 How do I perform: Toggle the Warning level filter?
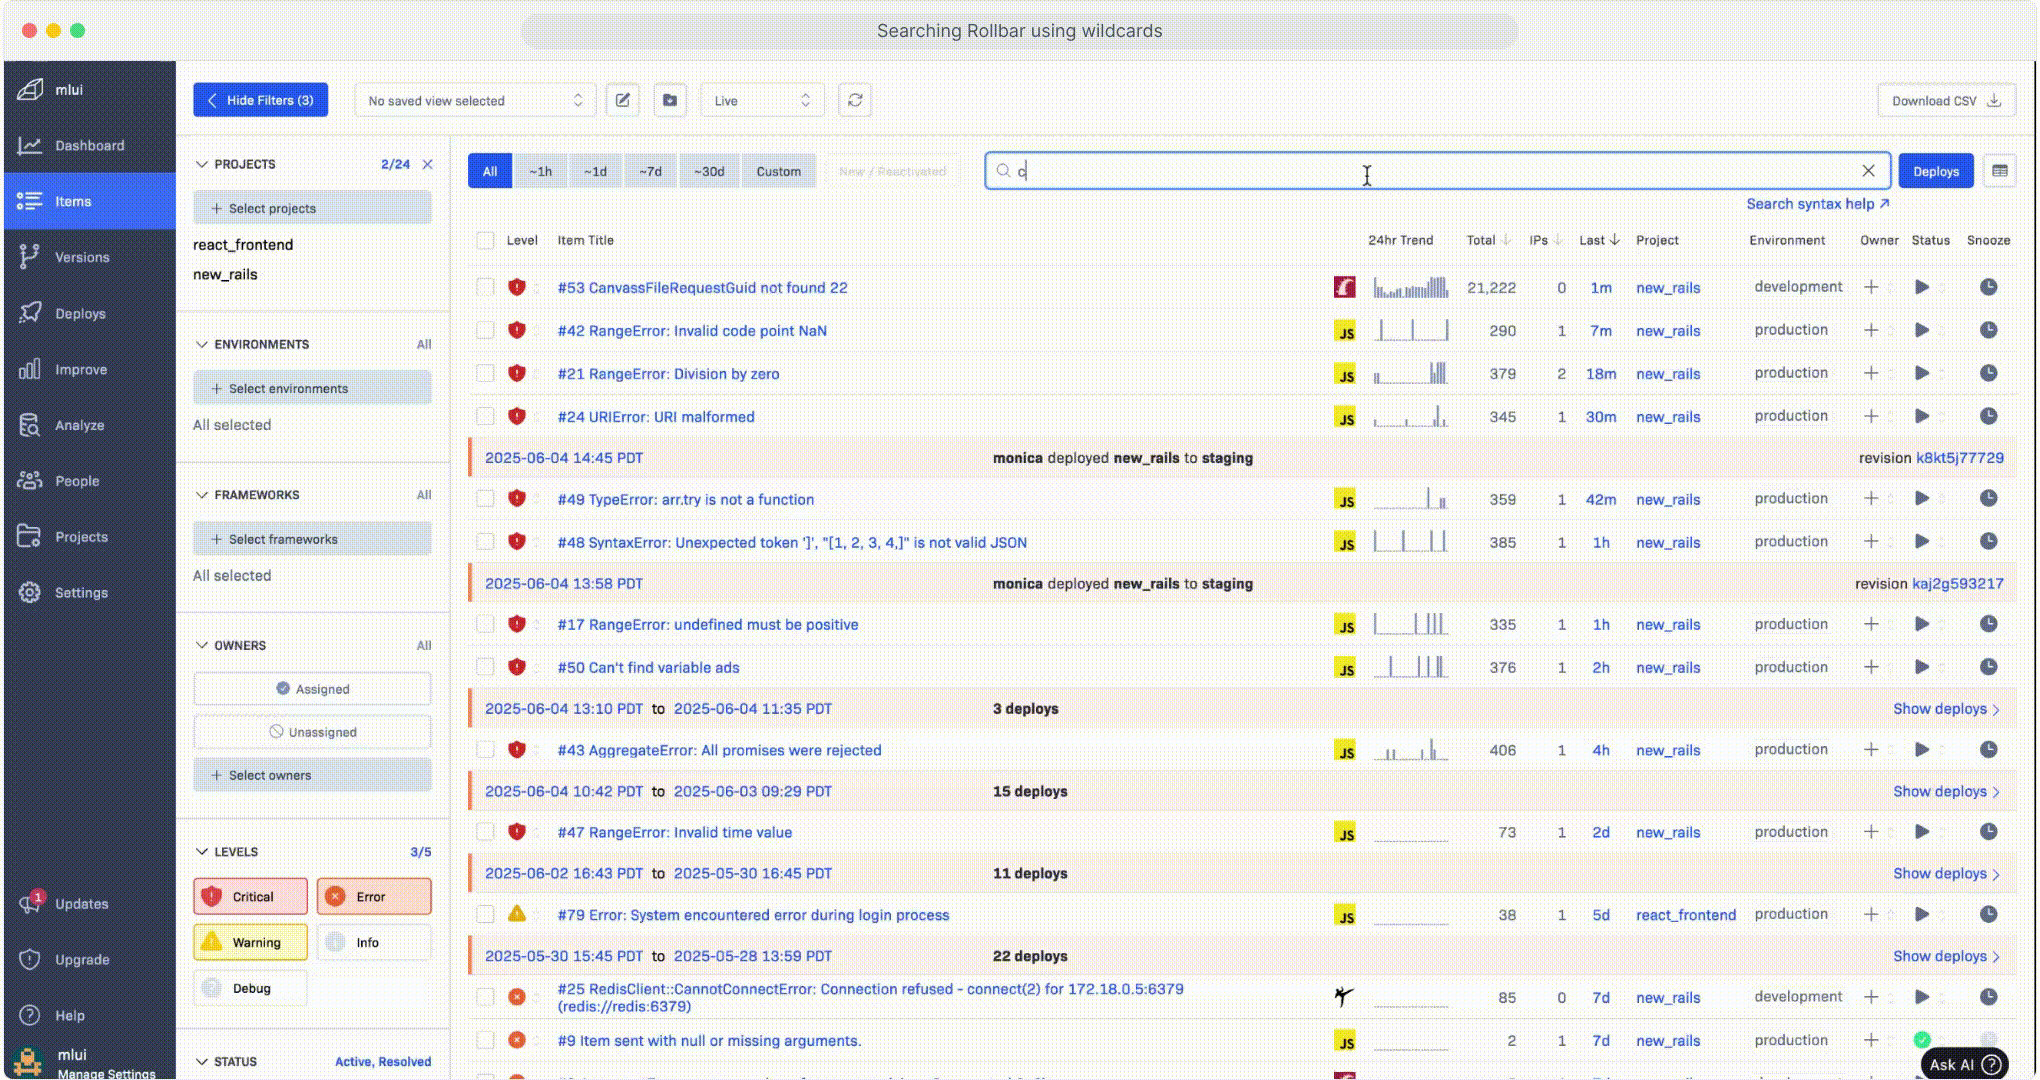pyautogui.click(x=250, y=942)
